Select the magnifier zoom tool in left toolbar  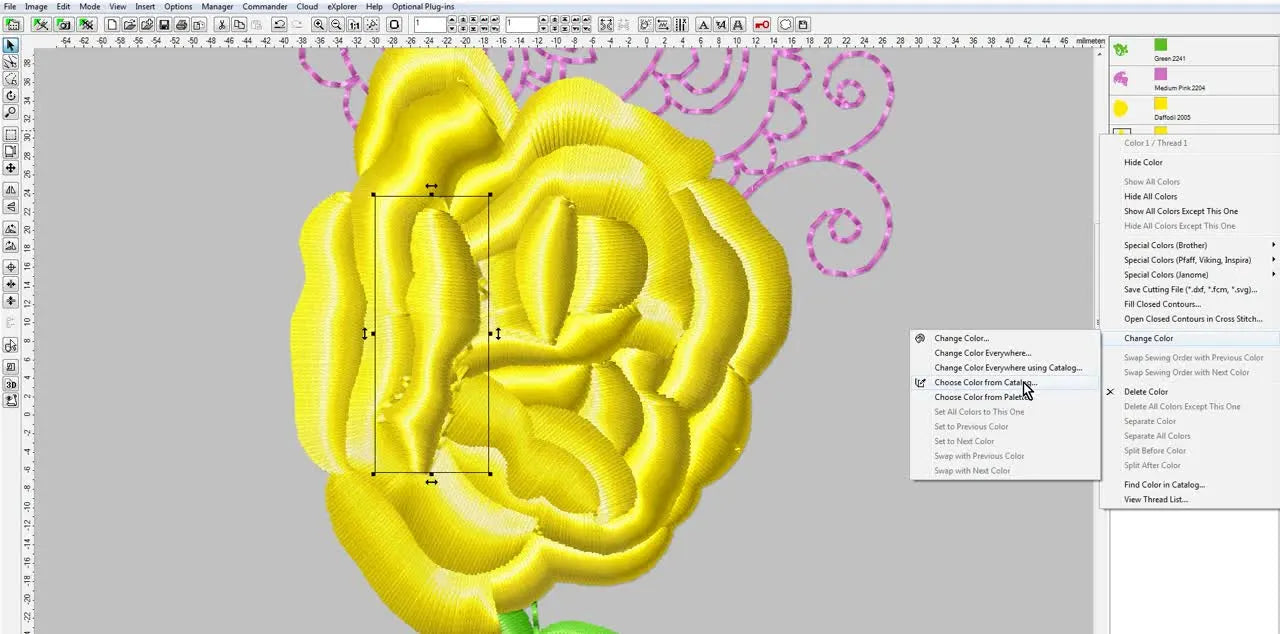tap(11, 112)
